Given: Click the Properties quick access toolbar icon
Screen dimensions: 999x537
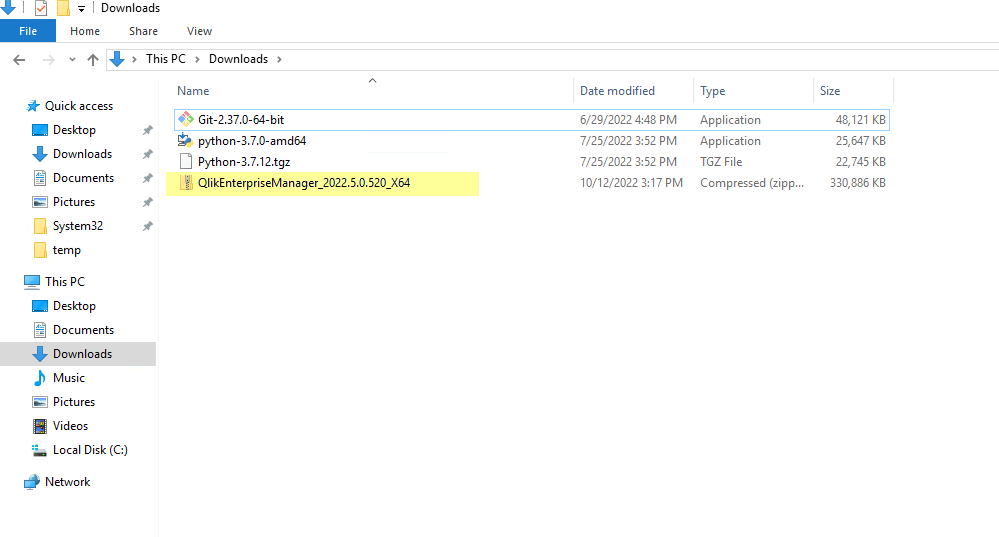Looking at the screenshot, I should pyautogui.click(x=41, y=8).
